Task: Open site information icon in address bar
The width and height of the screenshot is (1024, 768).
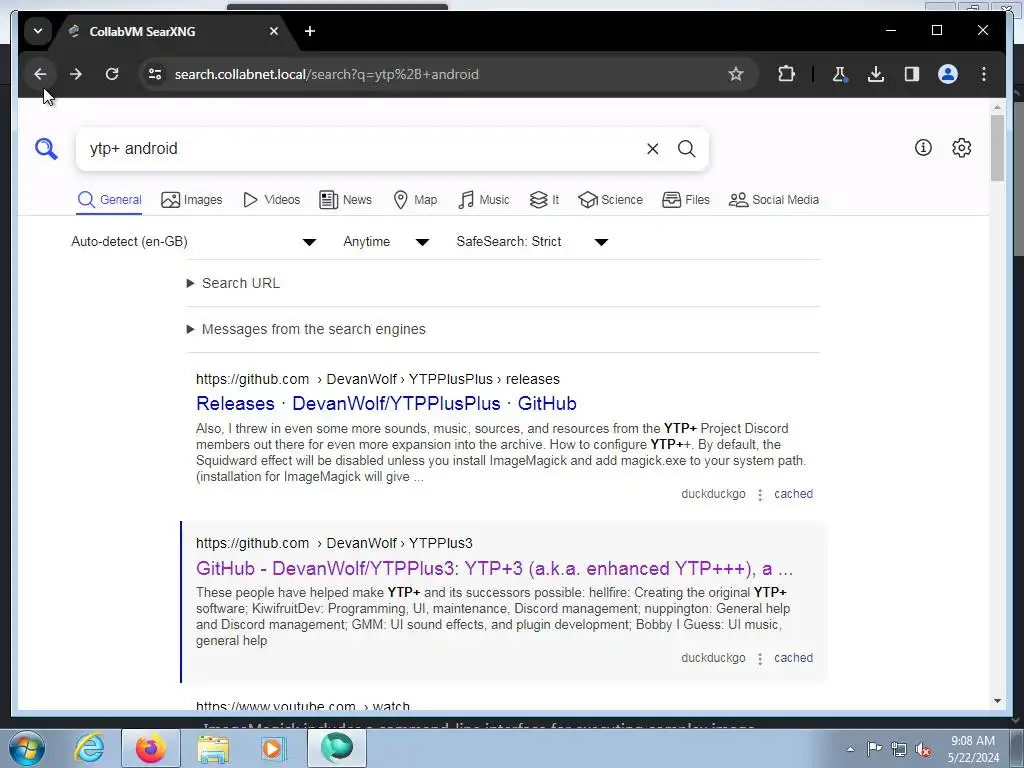Action: [x=155, y=74]
